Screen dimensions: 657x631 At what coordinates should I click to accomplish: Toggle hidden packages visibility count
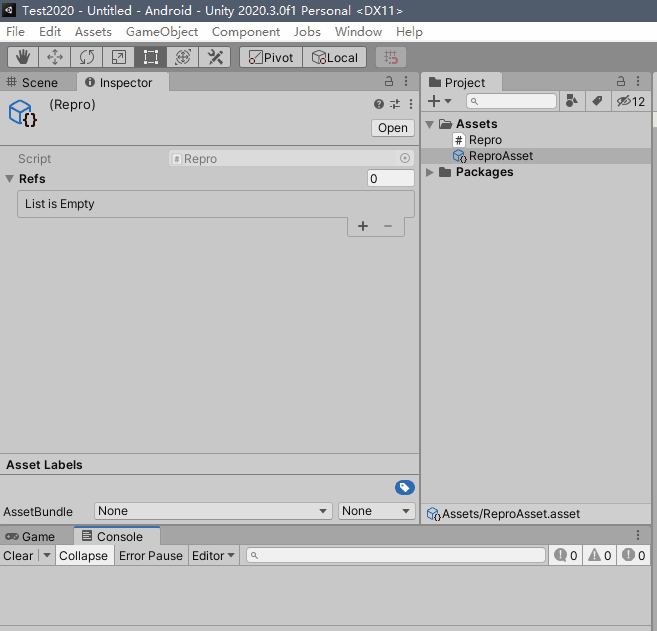pyautogui.click(x=631, y=101)
